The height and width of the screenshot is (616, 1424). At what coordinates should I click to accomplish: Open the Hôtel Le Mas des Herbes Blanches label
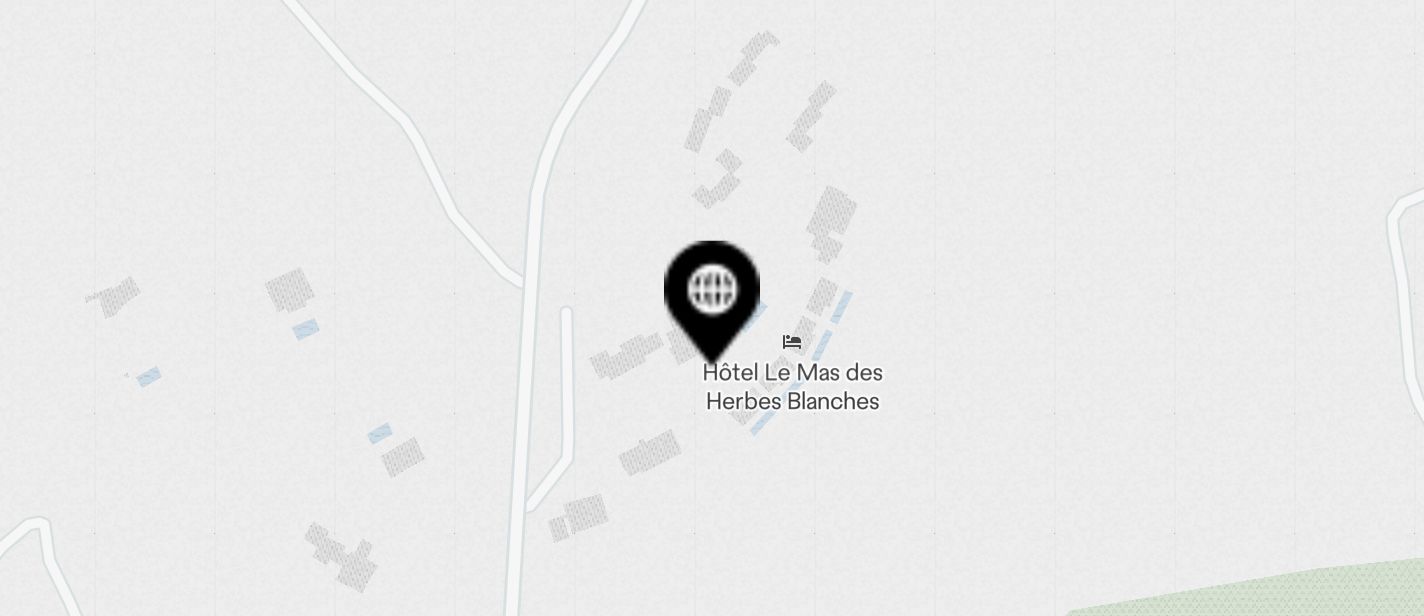(x=792, y=387)
